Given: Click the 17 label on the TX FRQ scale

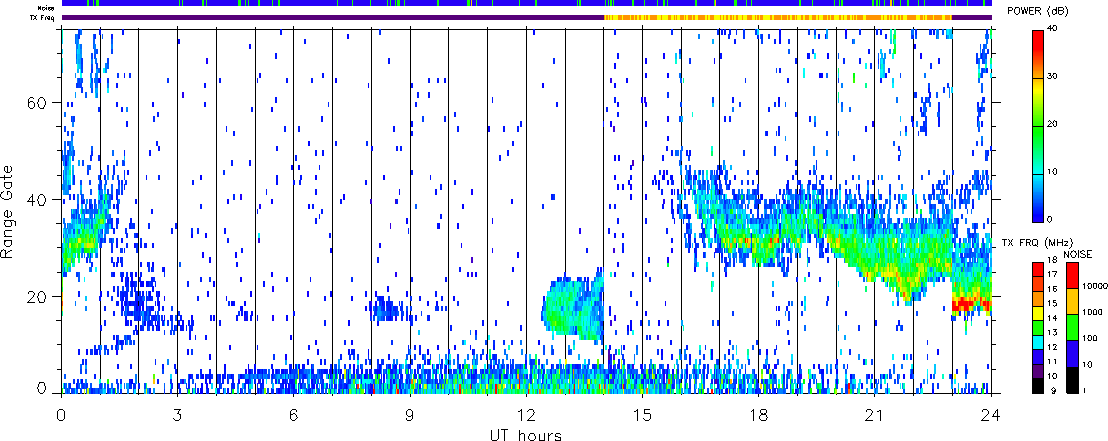Looking at the screenshot, I should pyautogui.click(x=1053, y=274).
